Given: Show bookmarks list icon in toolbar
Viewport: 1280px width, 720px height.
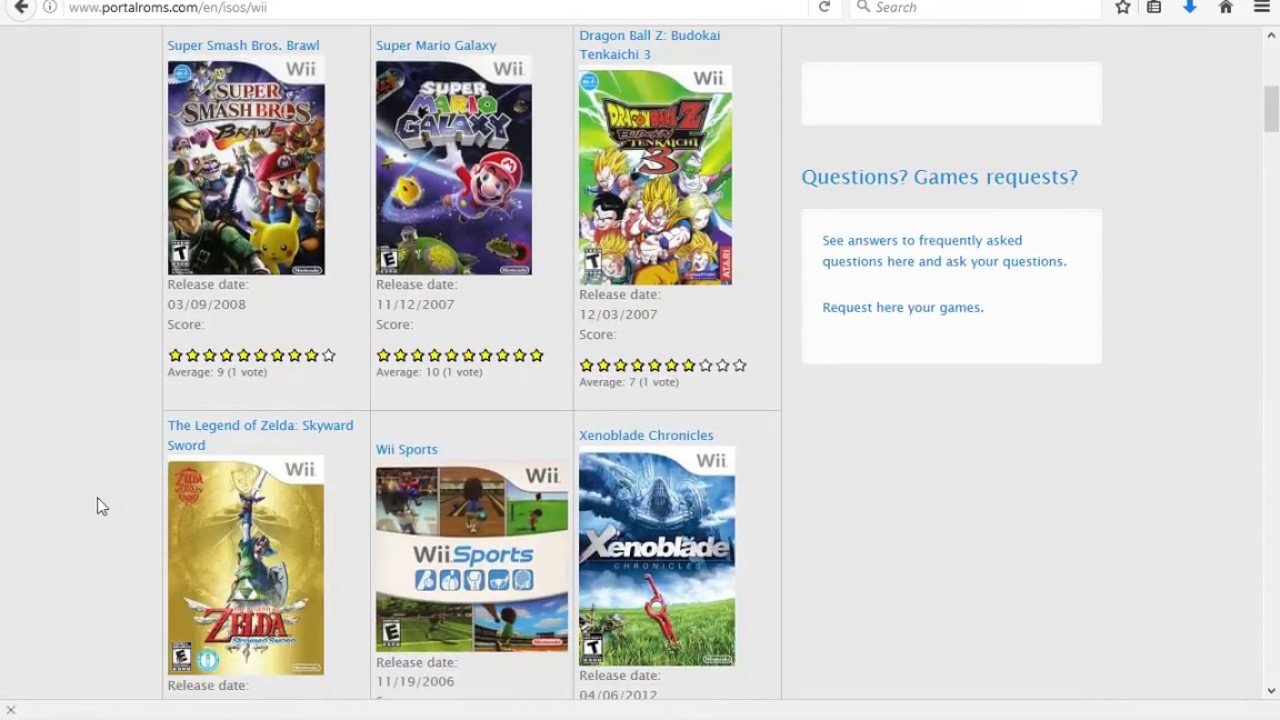Looking at the screenshot, I should click(1154, 7).
